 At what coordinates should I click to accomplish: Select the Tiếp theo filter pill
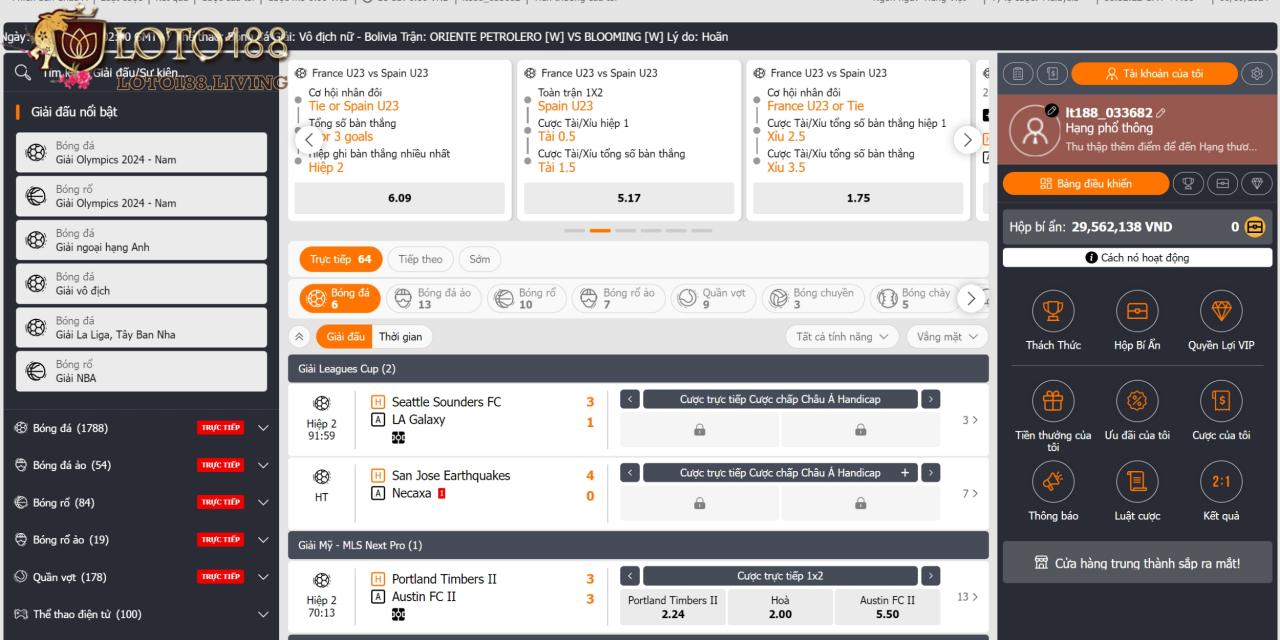point(420,259)
